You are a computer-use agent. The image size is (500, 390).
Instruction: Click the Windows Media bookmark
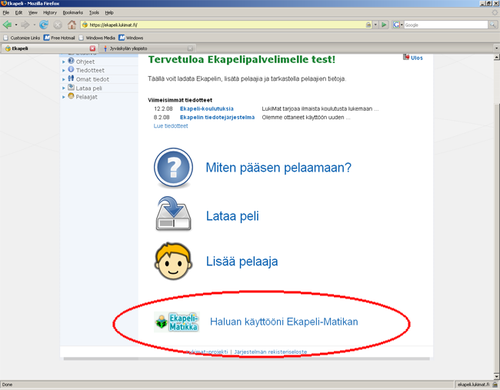coord(97,38)
